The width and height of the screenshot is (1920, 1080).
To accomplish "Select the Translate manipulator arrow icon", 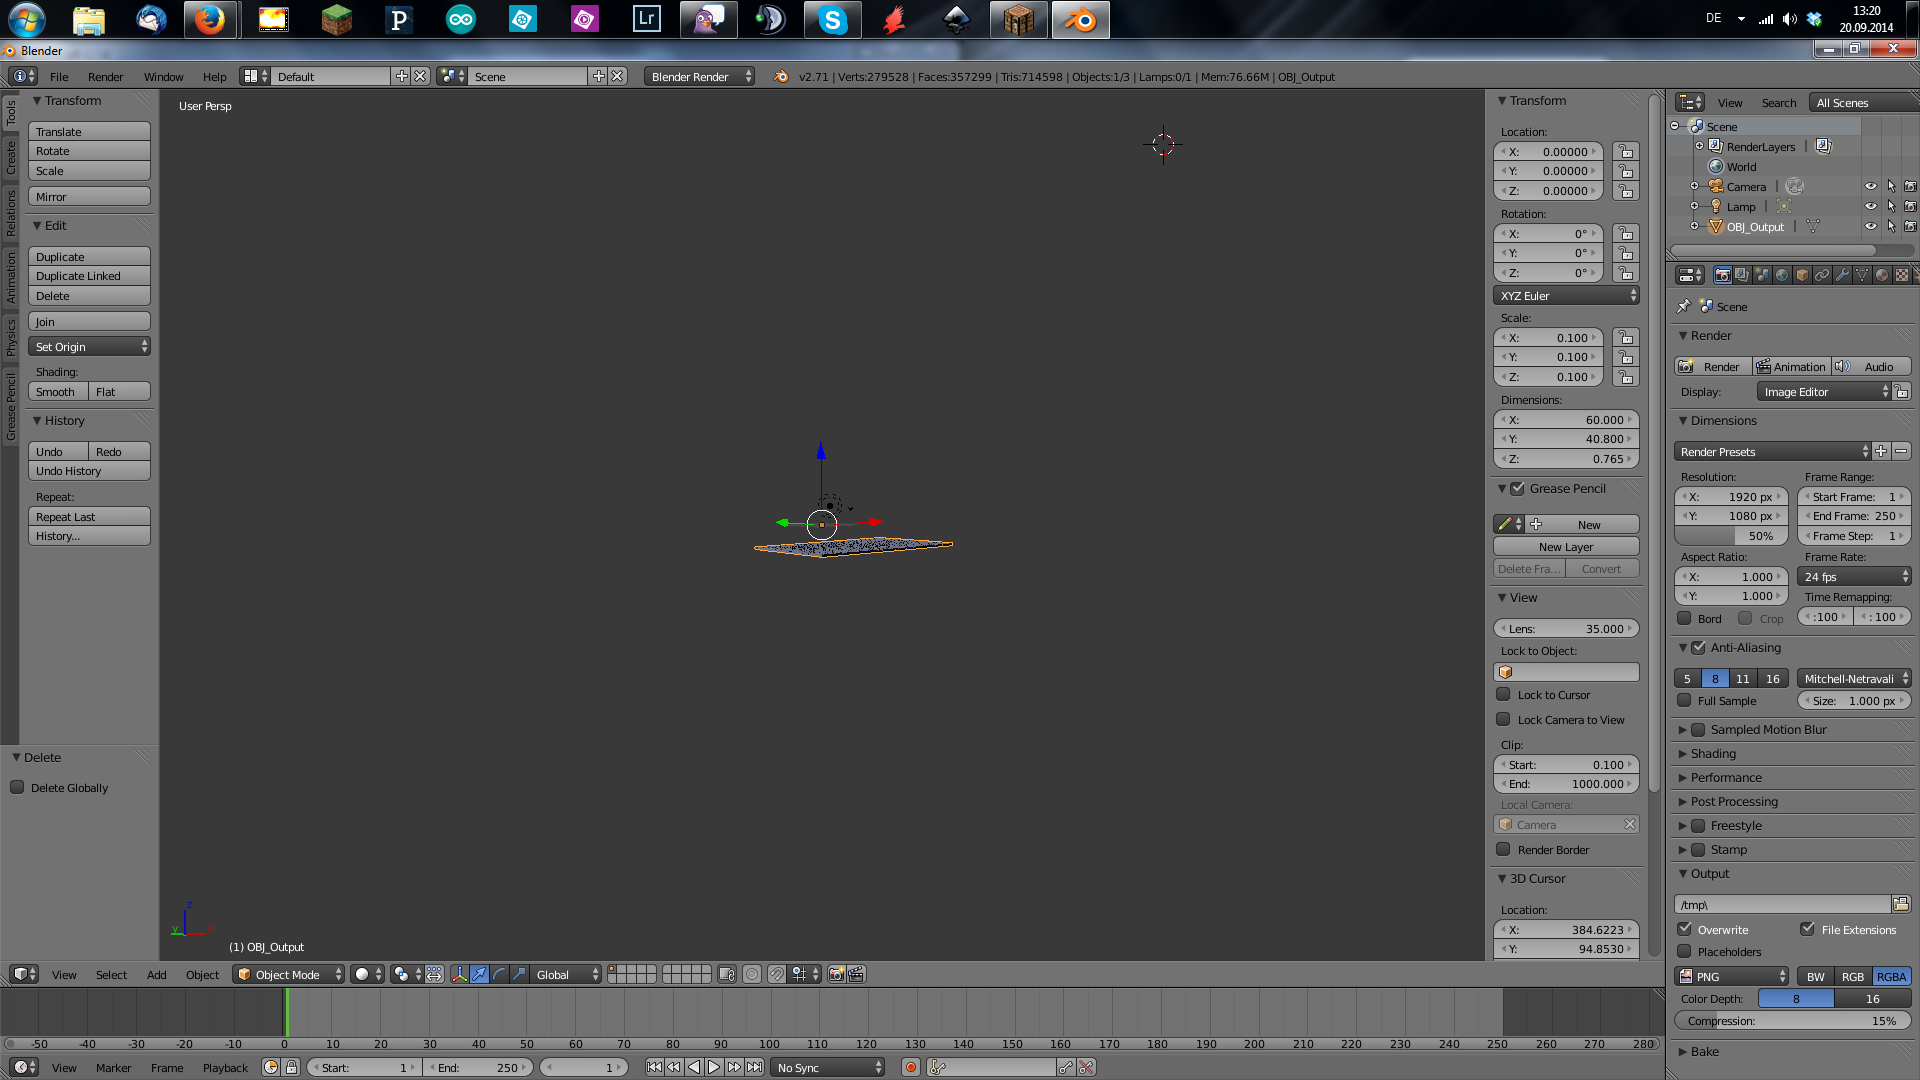I will (479, 974).
